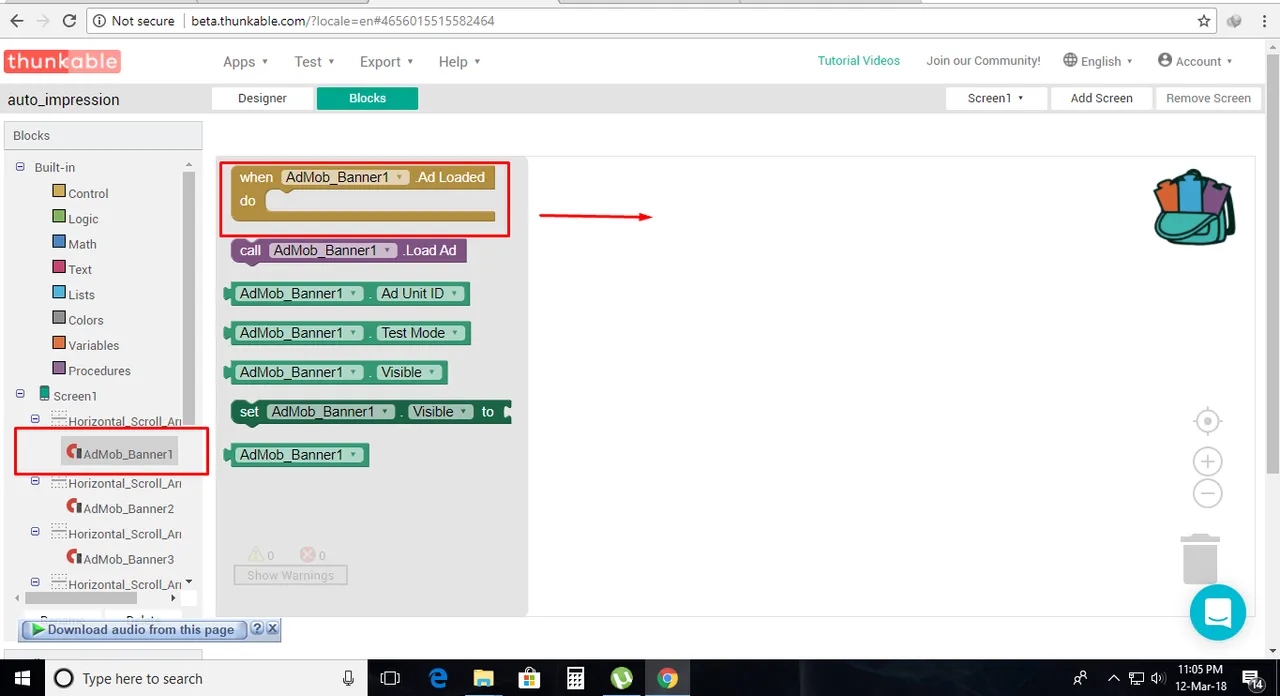Zoom out with the minus icon
This screenshot has width=1280, height=696.
tap(1208, 493)
